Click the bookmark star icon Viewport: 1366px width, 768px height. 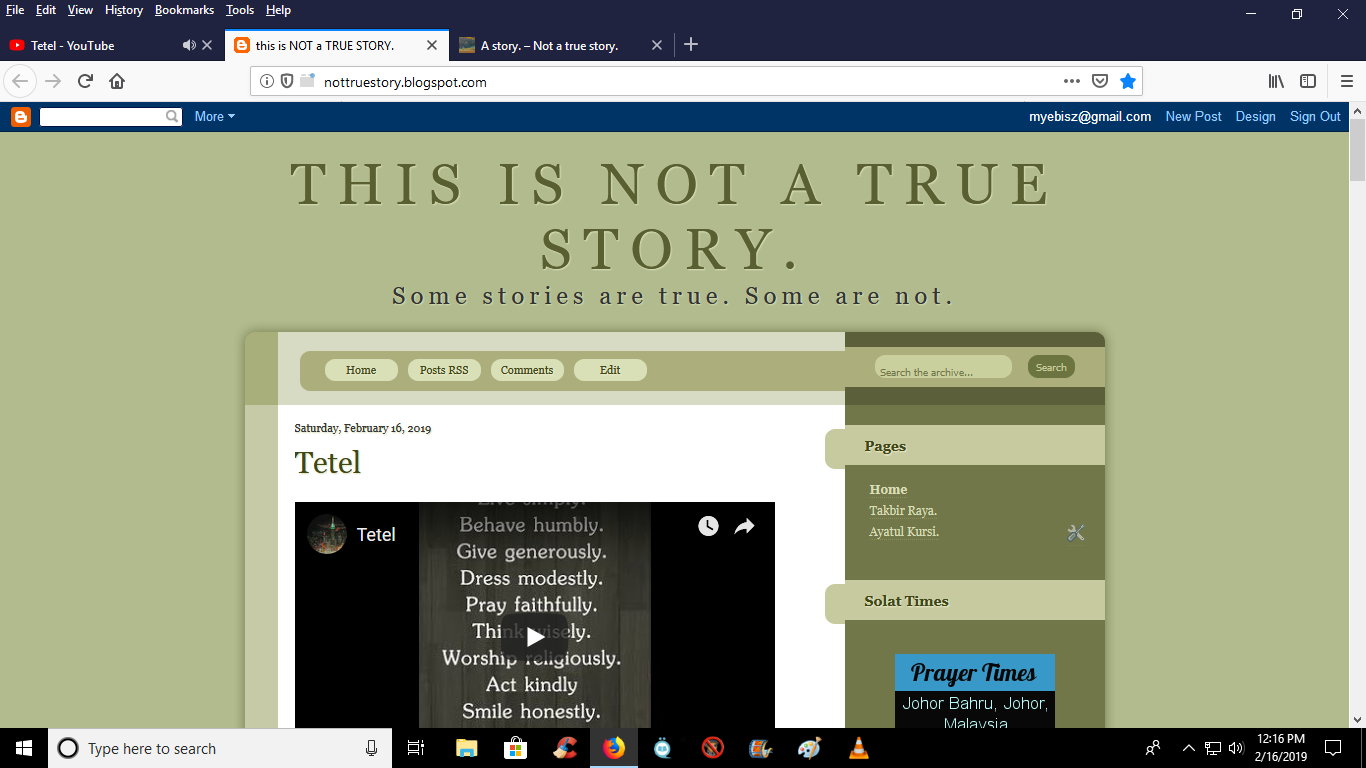1128,82
